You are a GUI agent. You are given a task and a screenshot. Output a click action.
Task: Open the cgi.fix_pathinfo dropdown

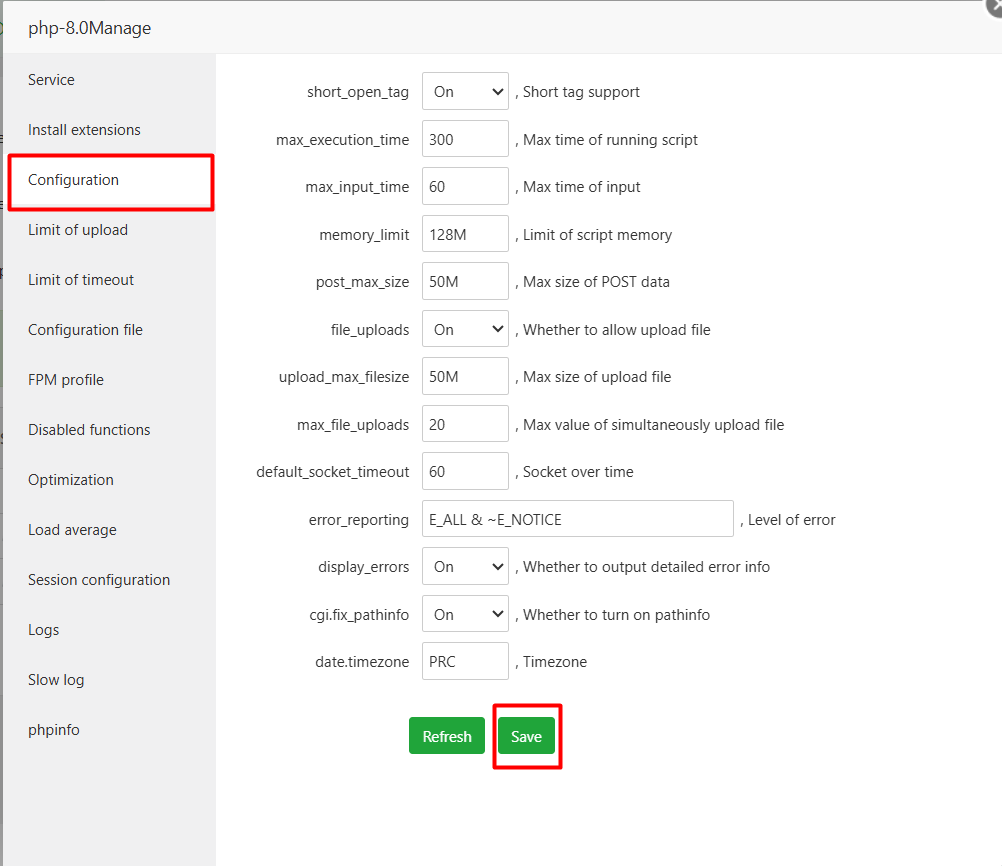pyautogui.click(x=465, y=613)
